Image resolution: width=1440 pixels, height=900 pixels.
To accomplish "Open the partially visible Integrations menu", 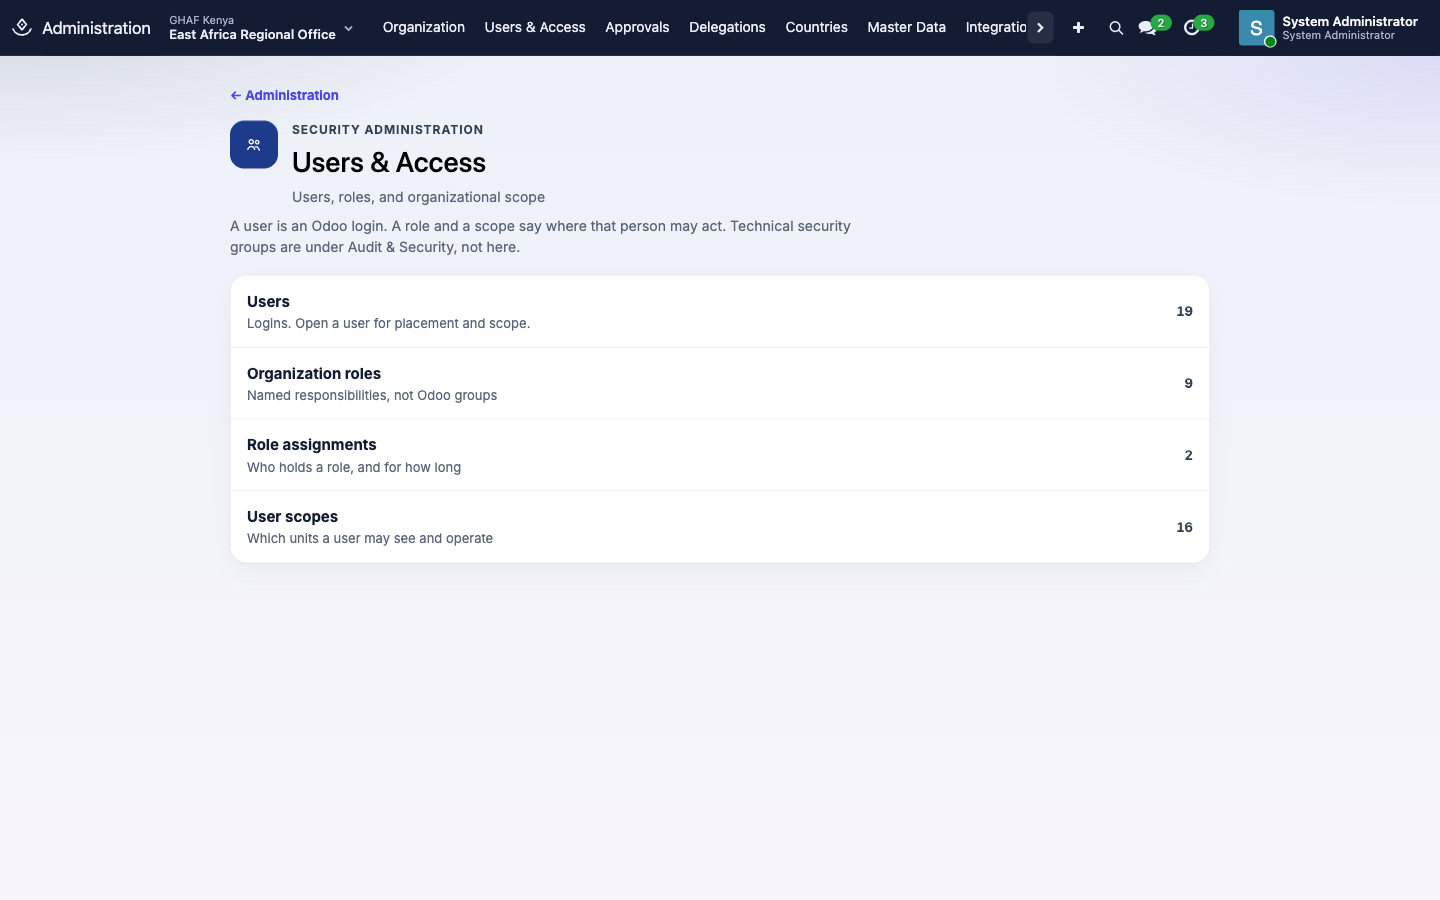I will (996, 27).
